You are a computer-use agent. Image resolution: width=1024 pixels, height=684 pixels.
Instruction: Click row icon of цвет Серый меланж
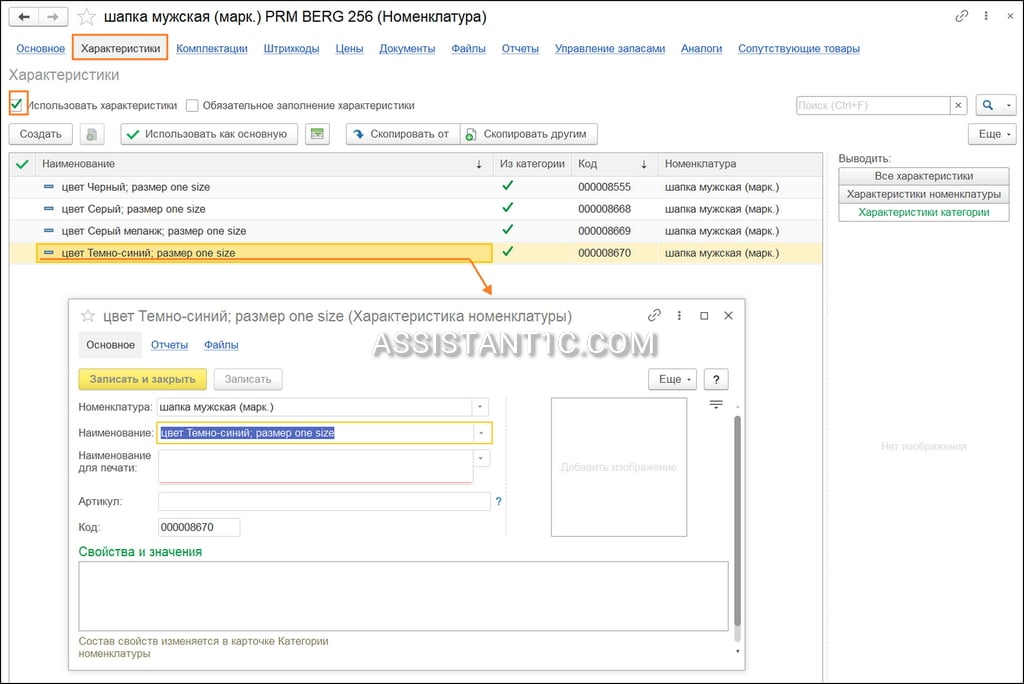click(48, 231)
